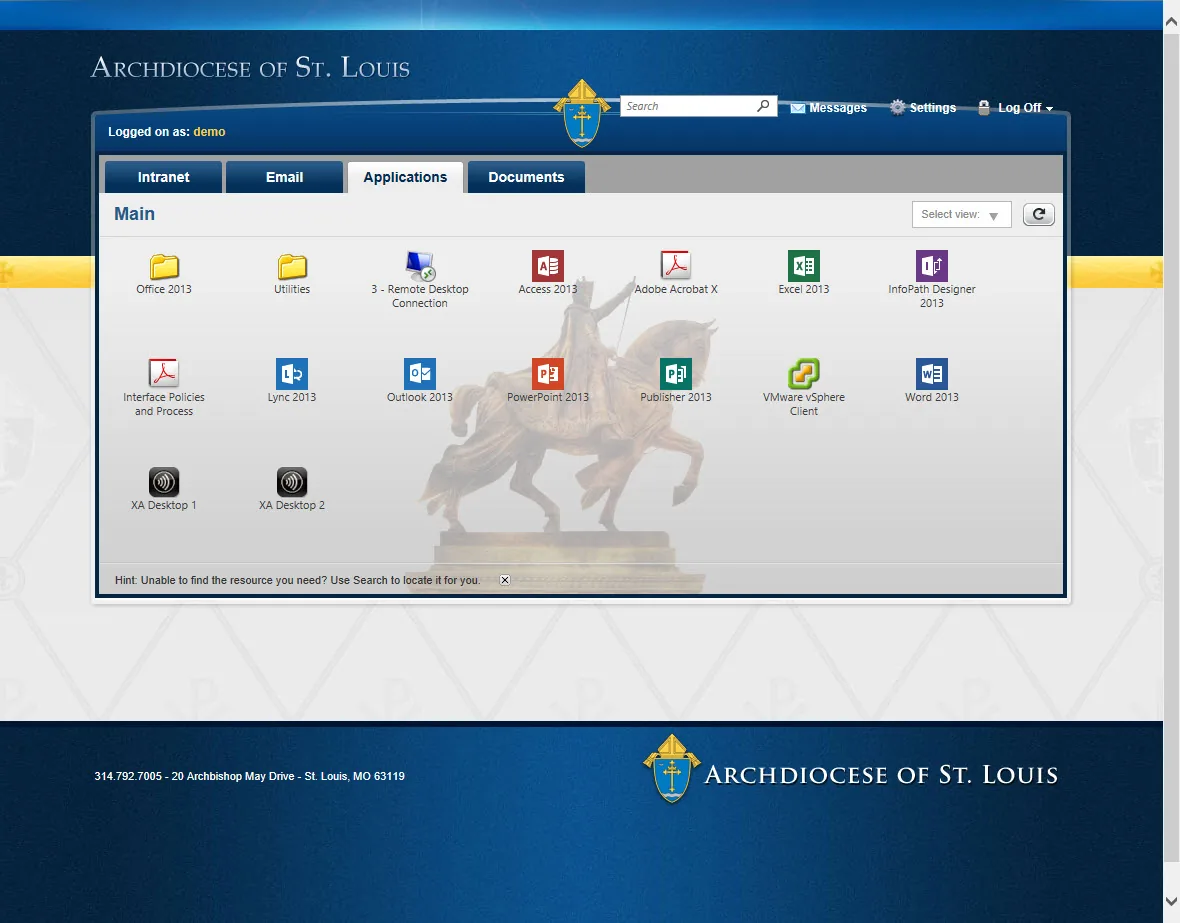Open XA Desktop 2
This screenshot has width=1180, height=923.
pyautogui.click(x=292, y=489)
